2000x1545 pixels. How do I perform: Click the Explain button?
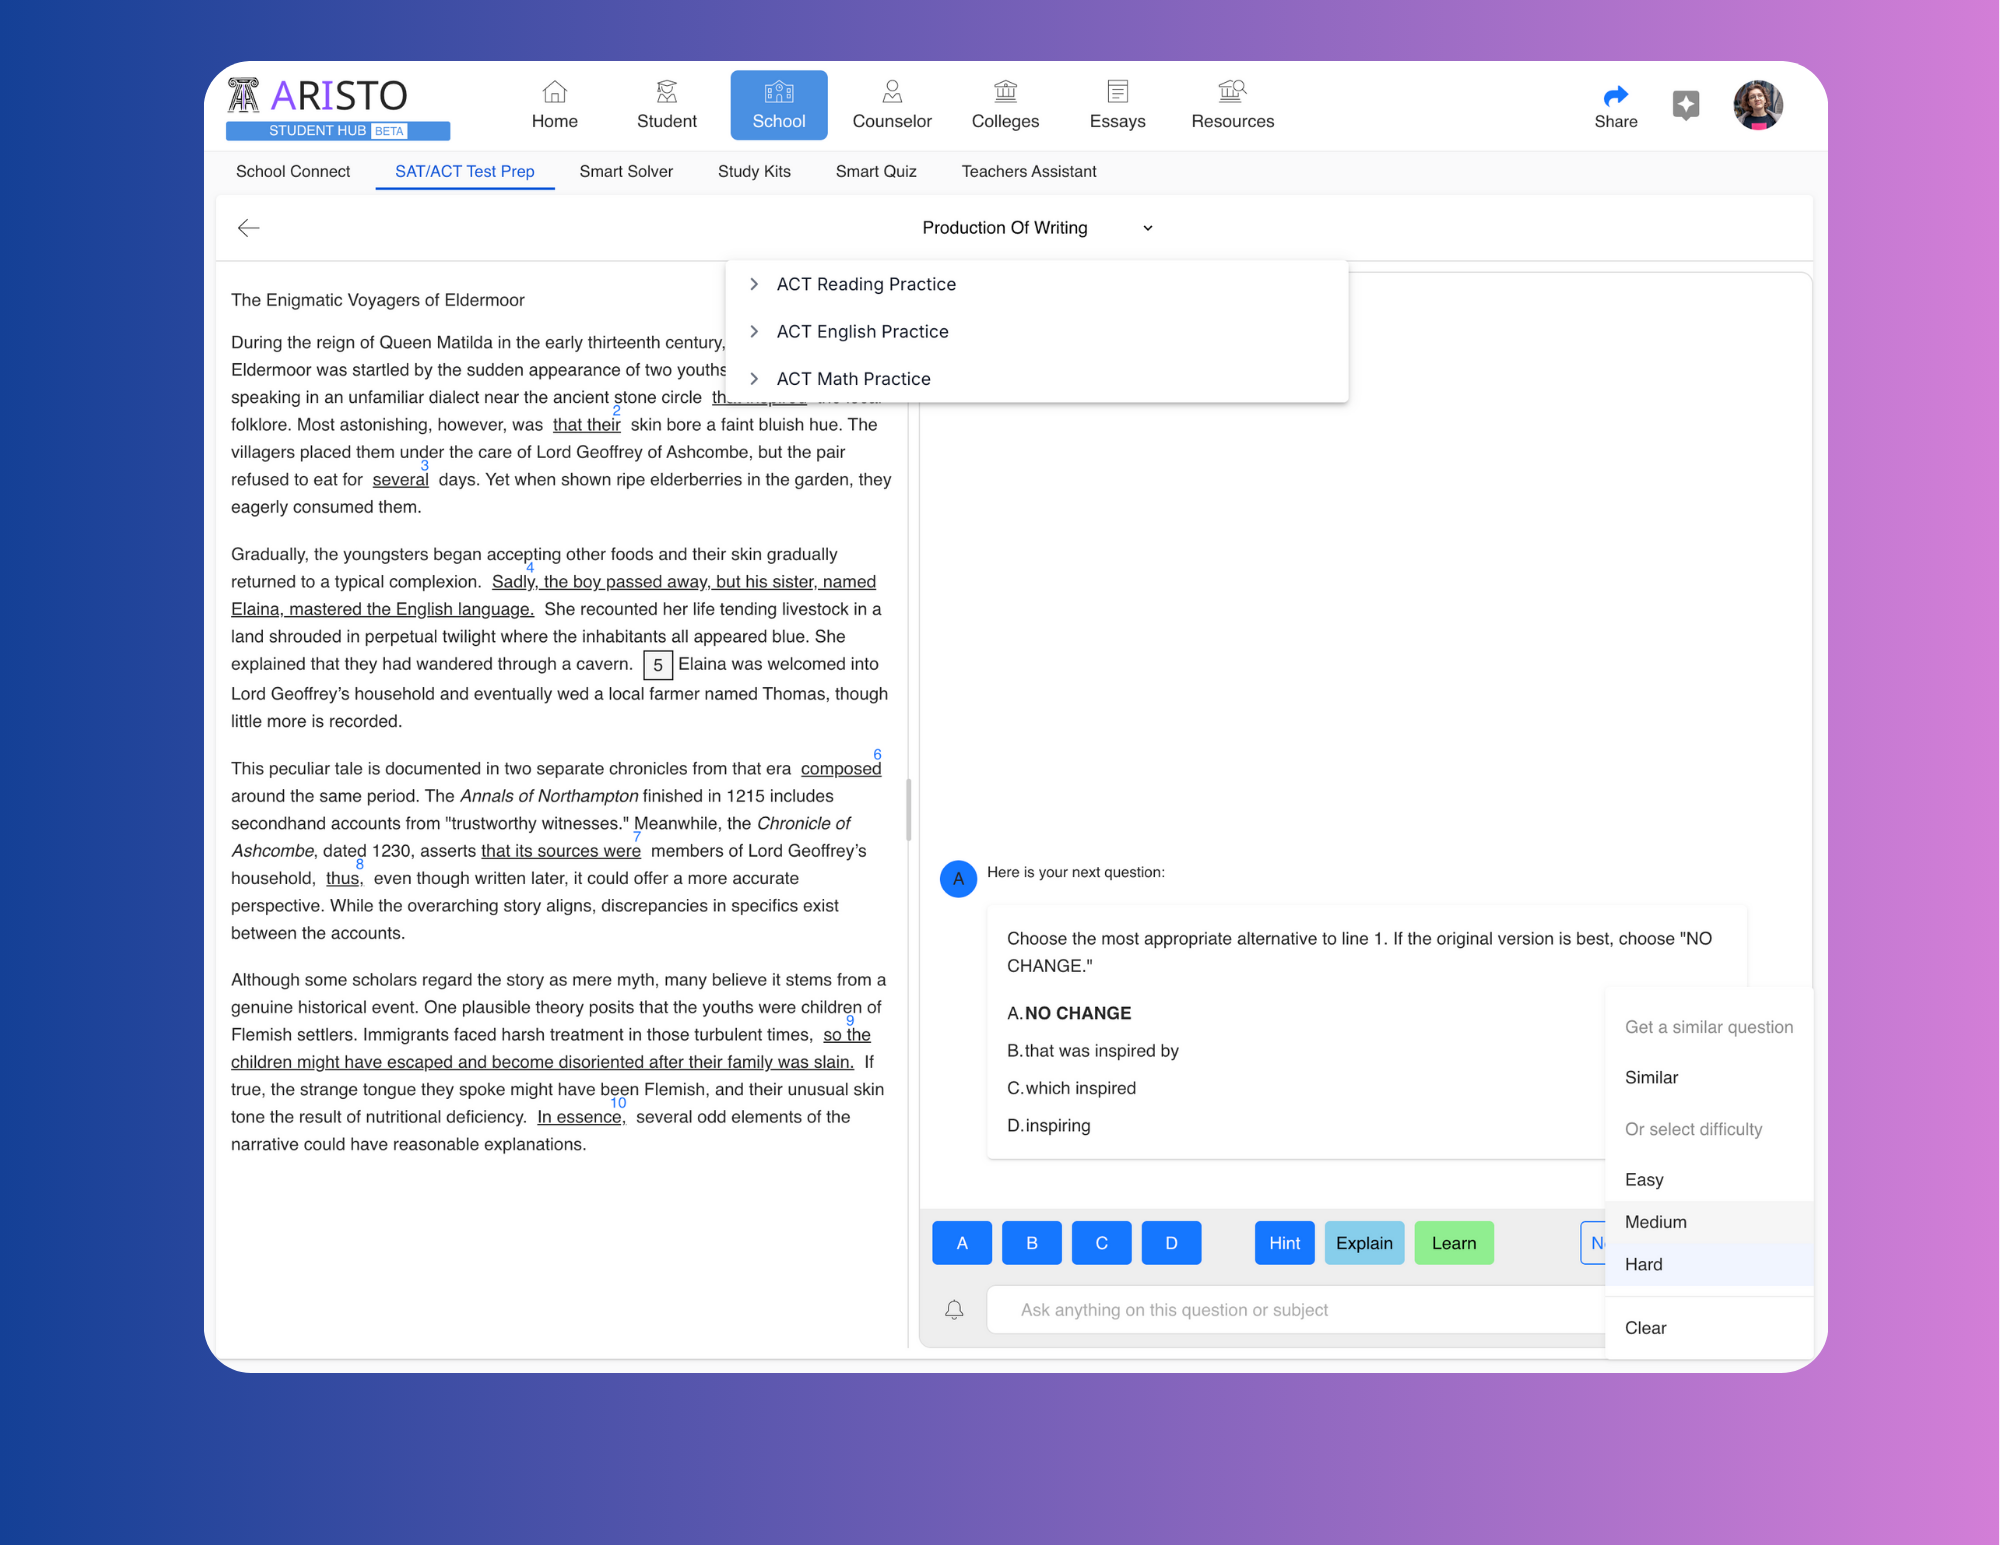tap(1364, 1243)
